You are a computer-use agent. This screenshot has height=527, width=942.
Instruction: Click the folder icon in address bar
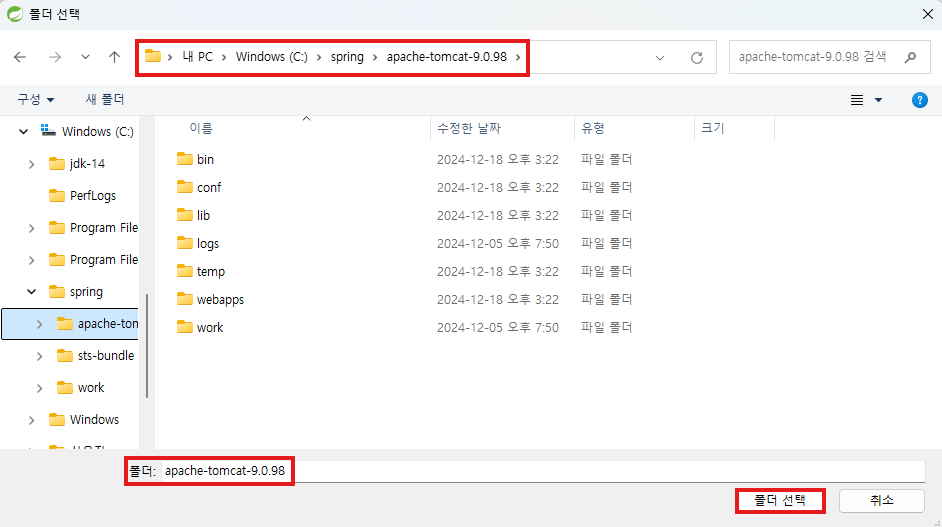(x=153, y=56)
